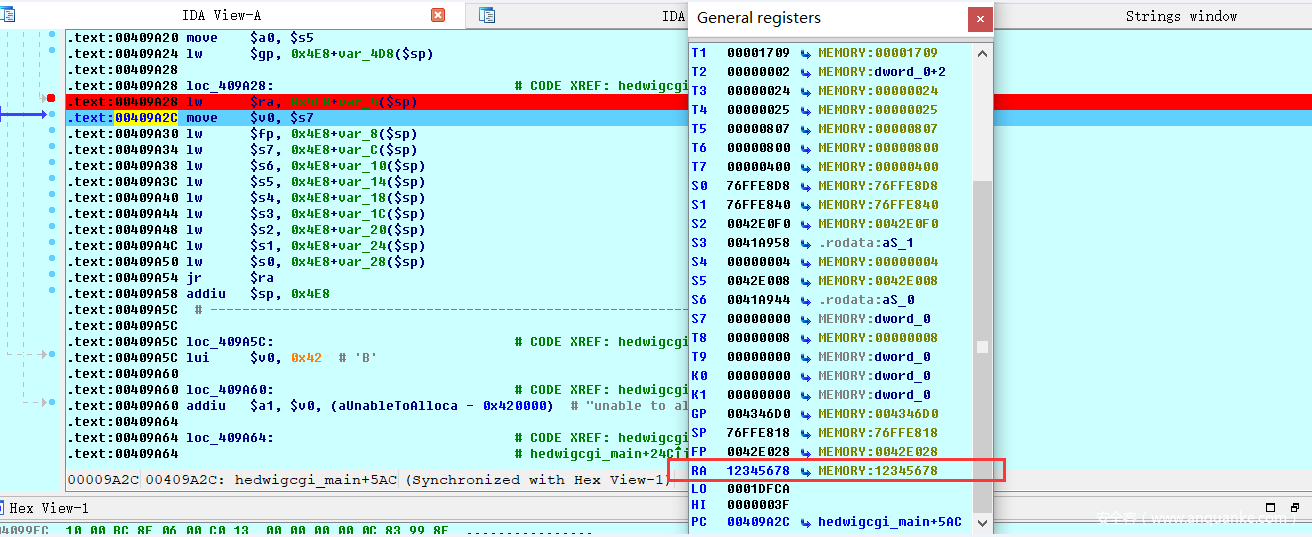Switch to the IDA View-A tab
Screen dimensions: 1312x537
tap(220, 15)
